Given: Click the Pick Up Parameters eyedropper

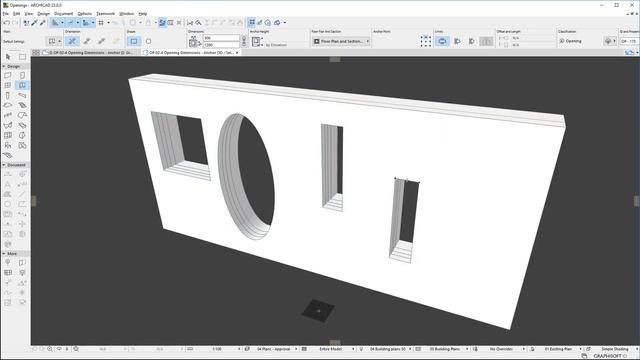Looking at the screenshot, I should (35, 23).
